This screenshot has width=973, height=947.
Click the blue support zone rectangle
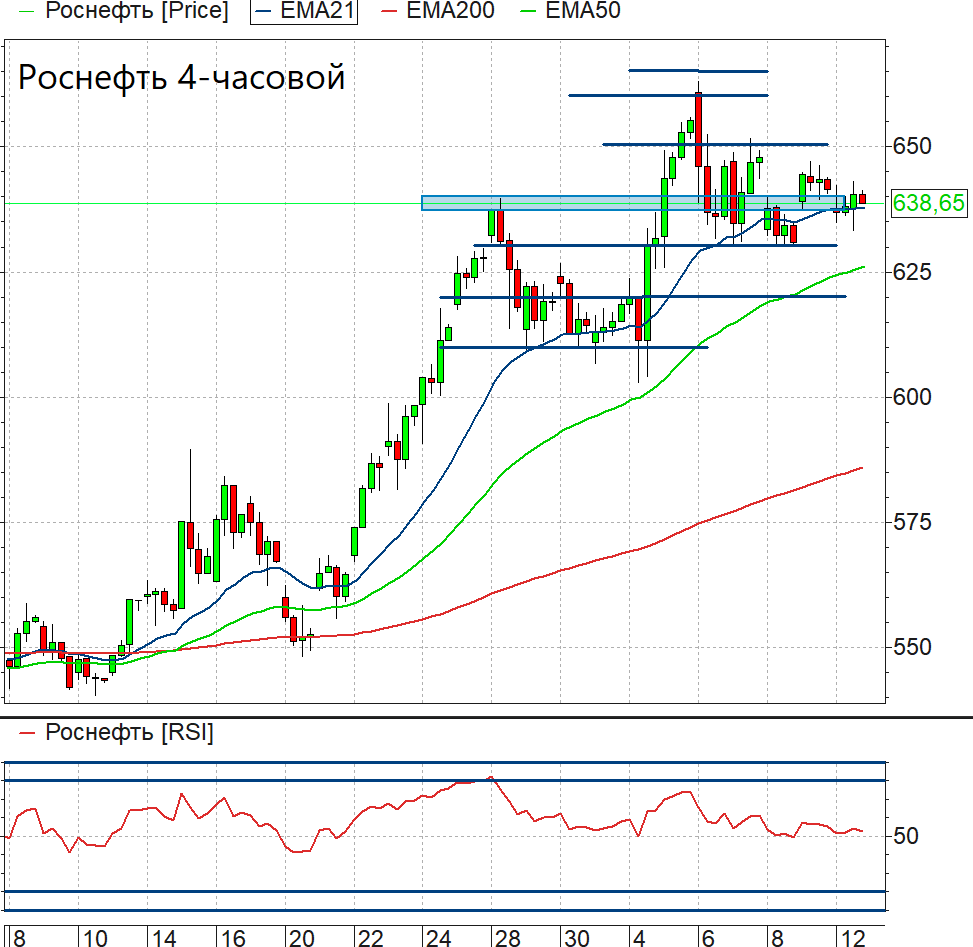click(x=633, y=203)
